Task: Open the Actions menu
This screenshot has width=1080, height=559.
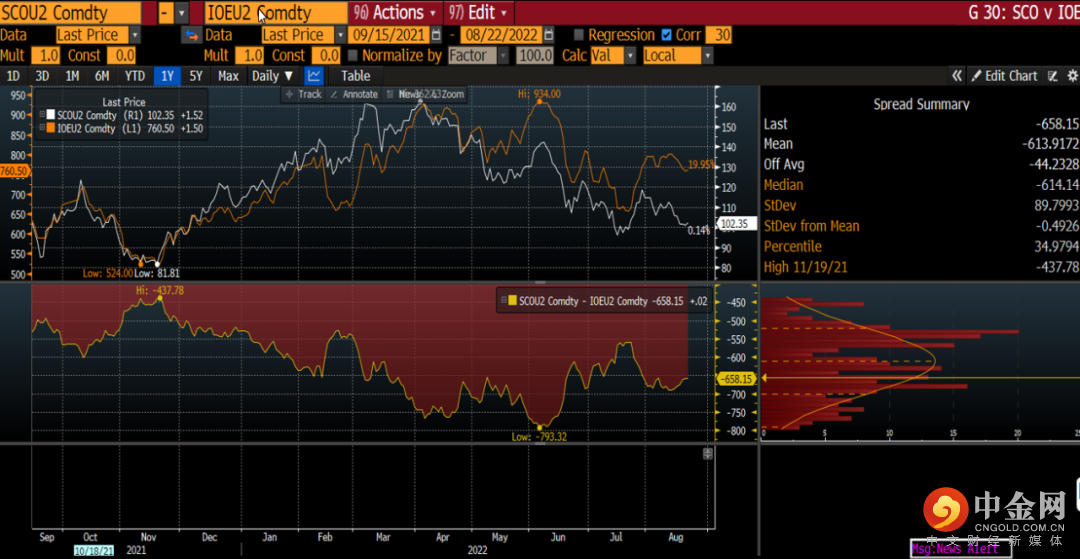Action: (x=397, y=13)
